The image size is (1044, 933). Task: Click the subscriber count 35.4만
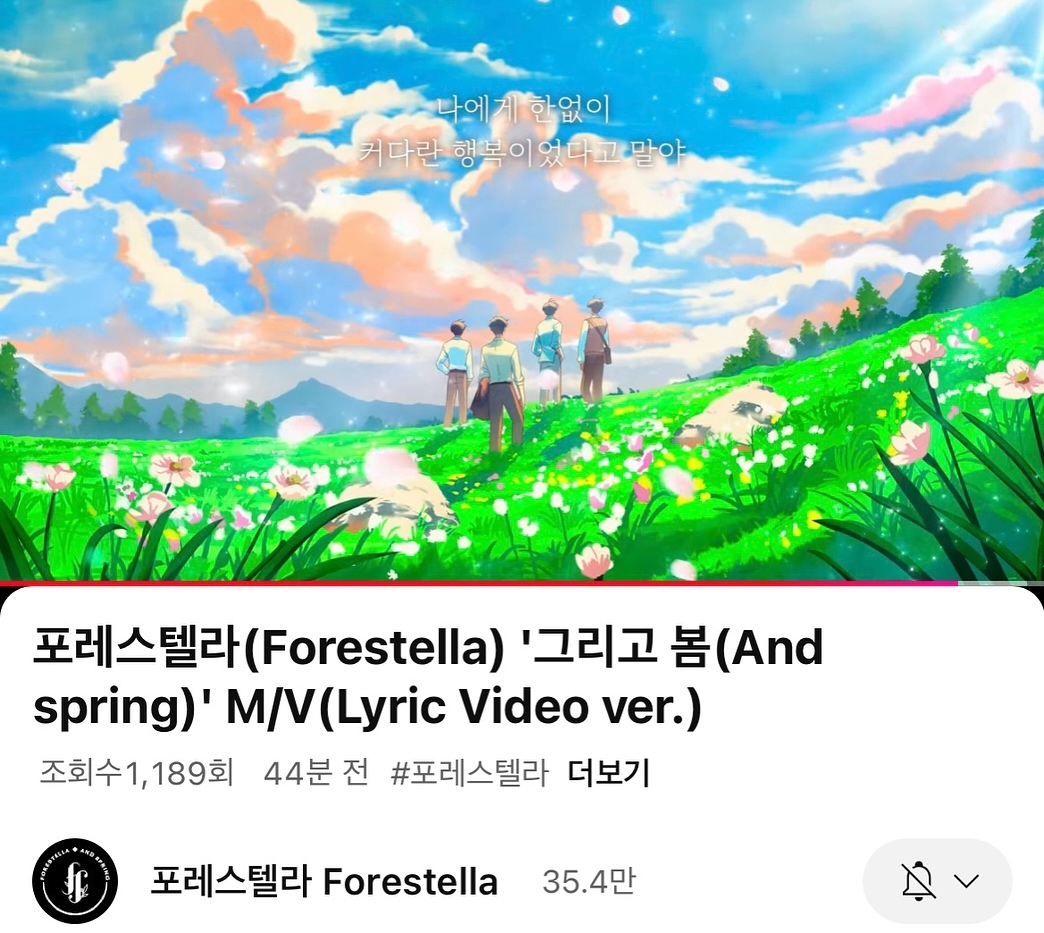coord(589,881)
